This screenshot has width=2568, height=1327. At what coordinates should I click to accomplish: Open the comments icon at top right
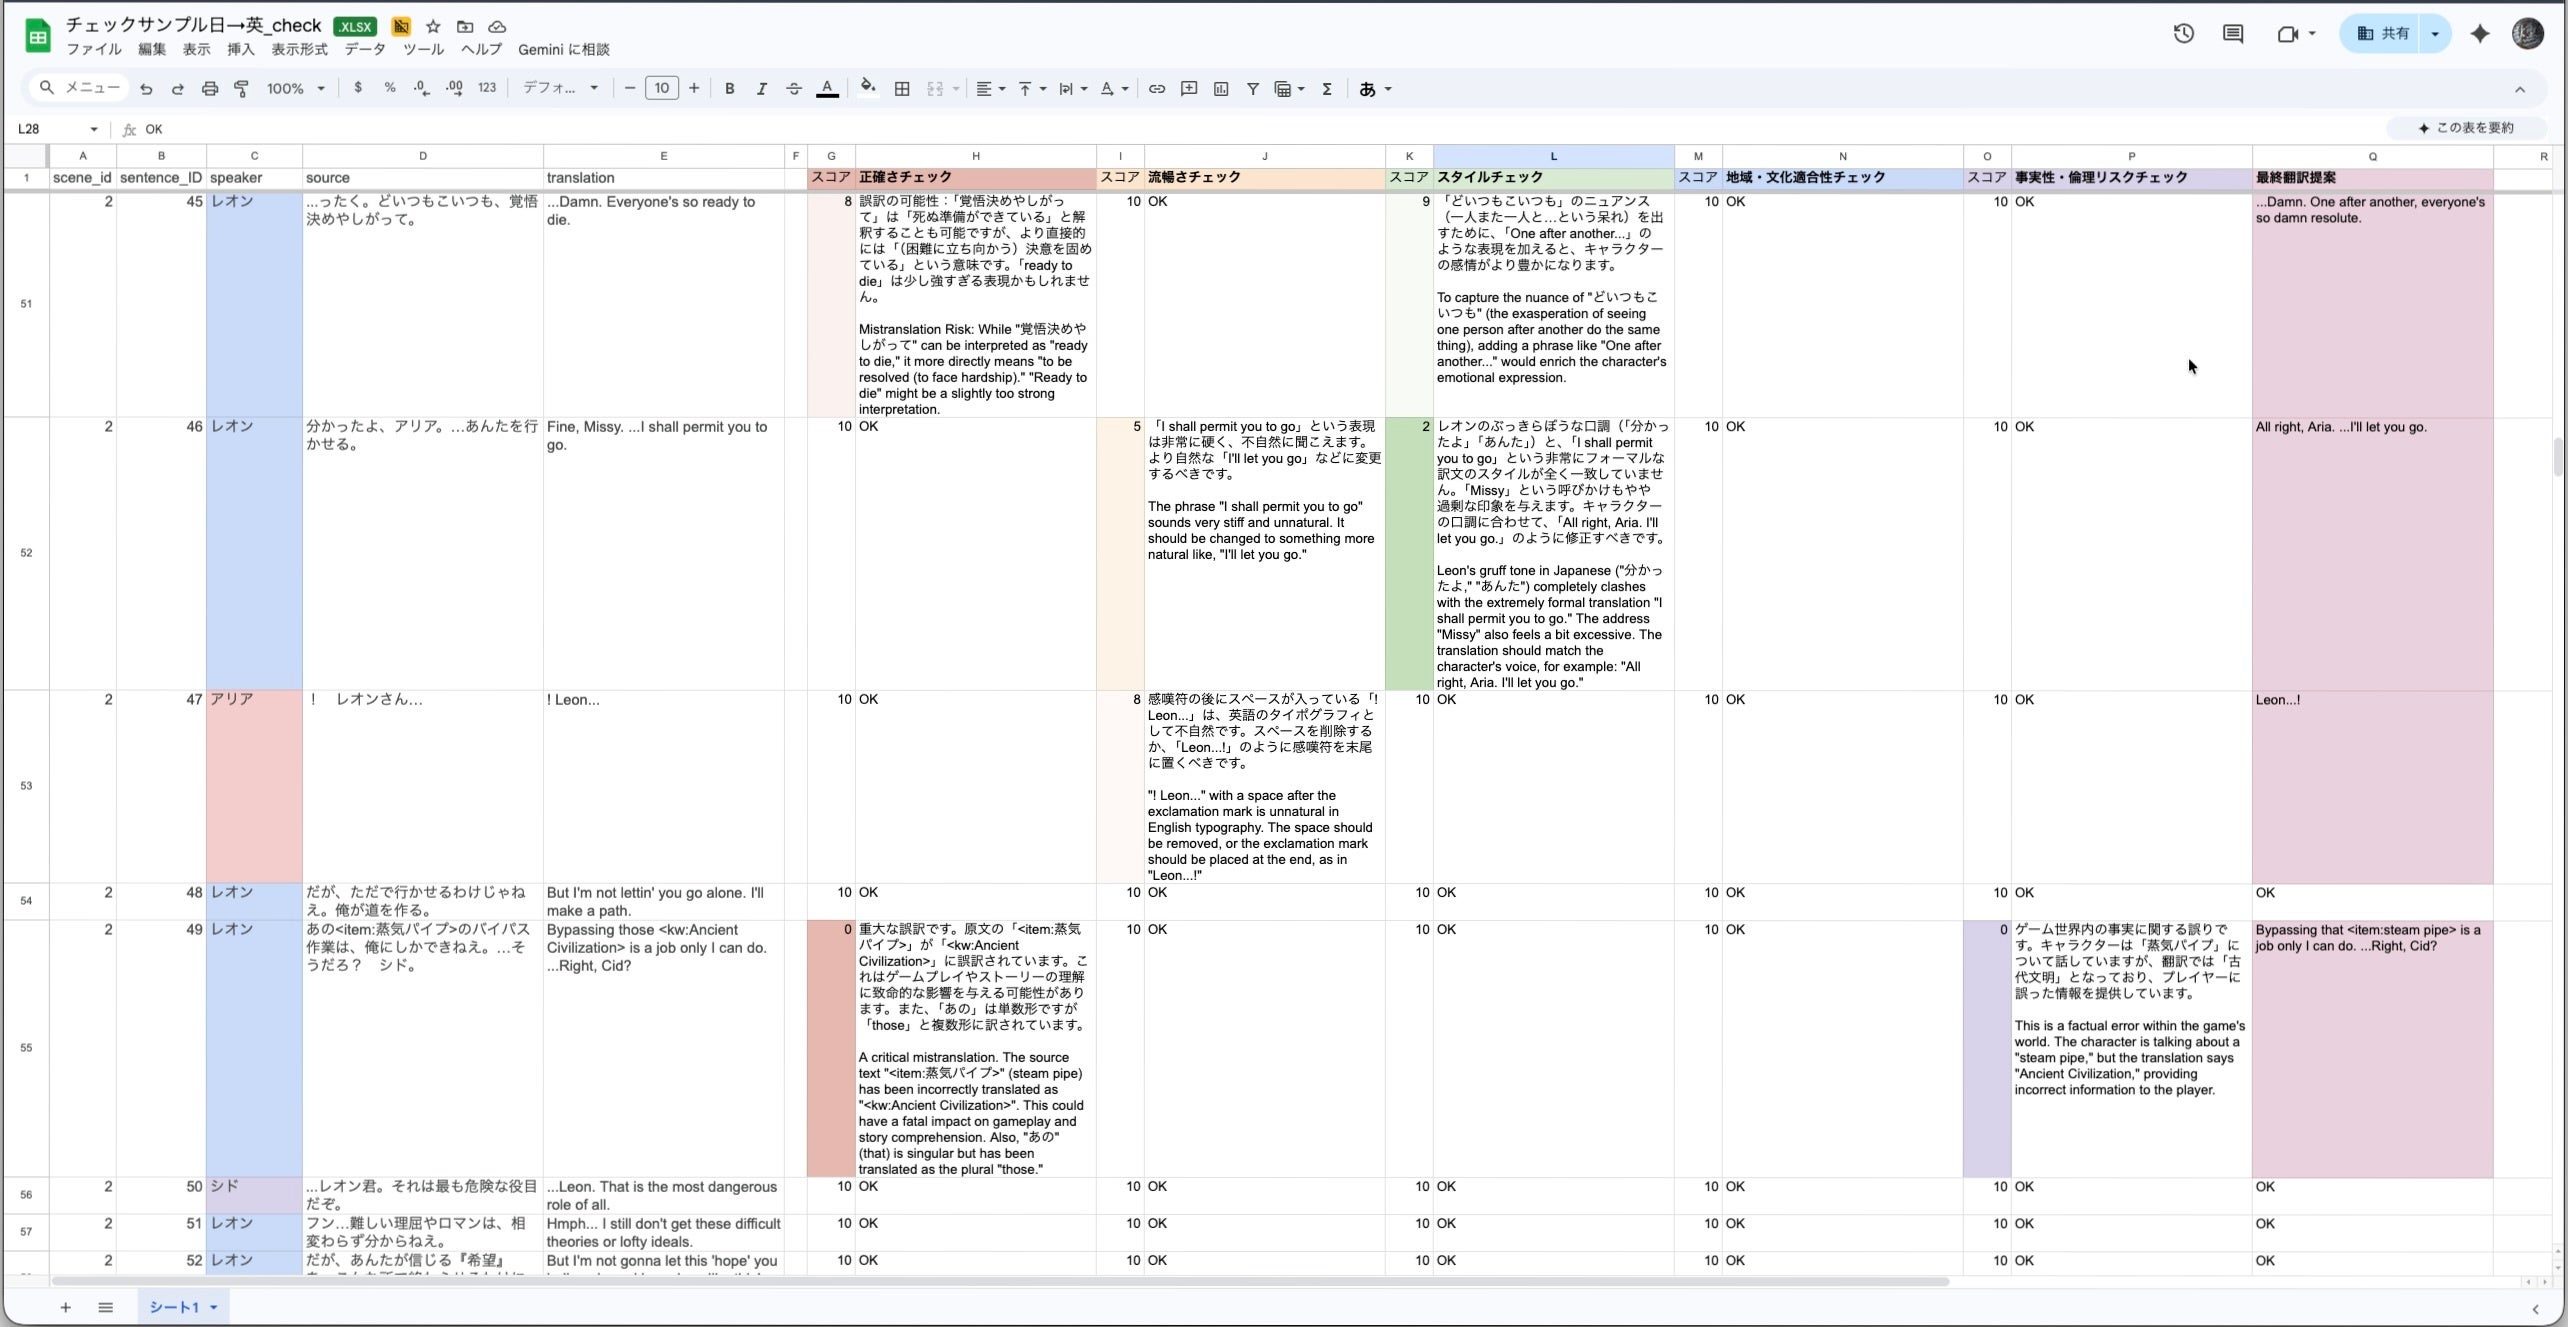click(2232, 33)
